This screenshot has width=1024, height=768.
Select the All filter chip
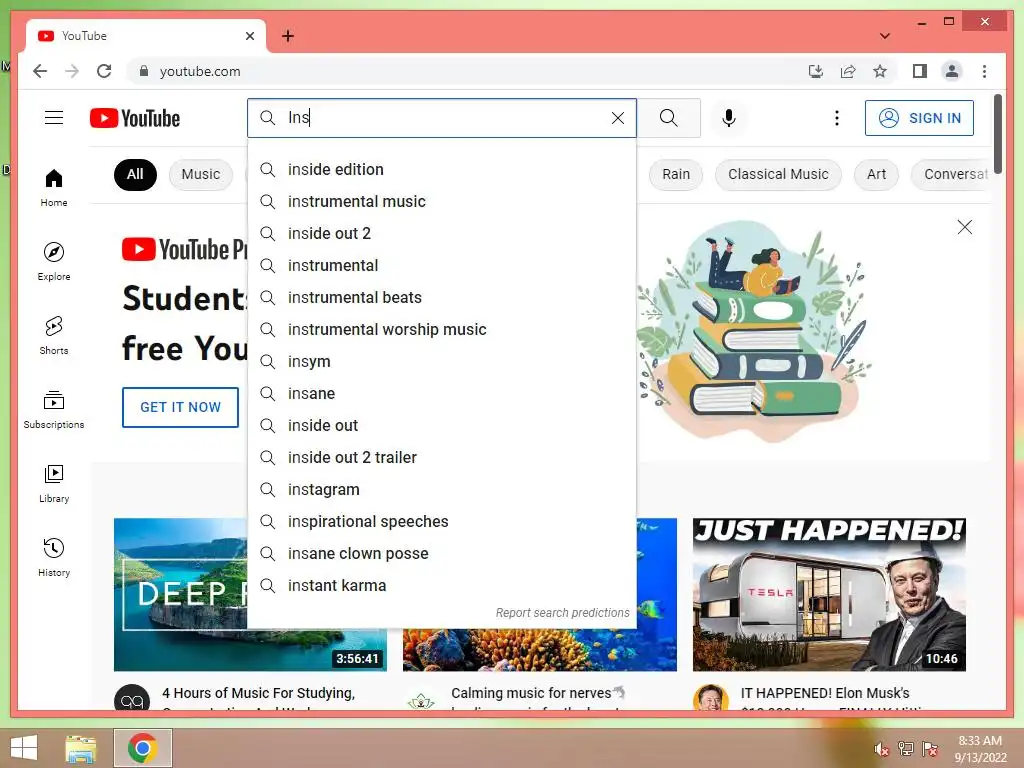[x=135, y=174]
